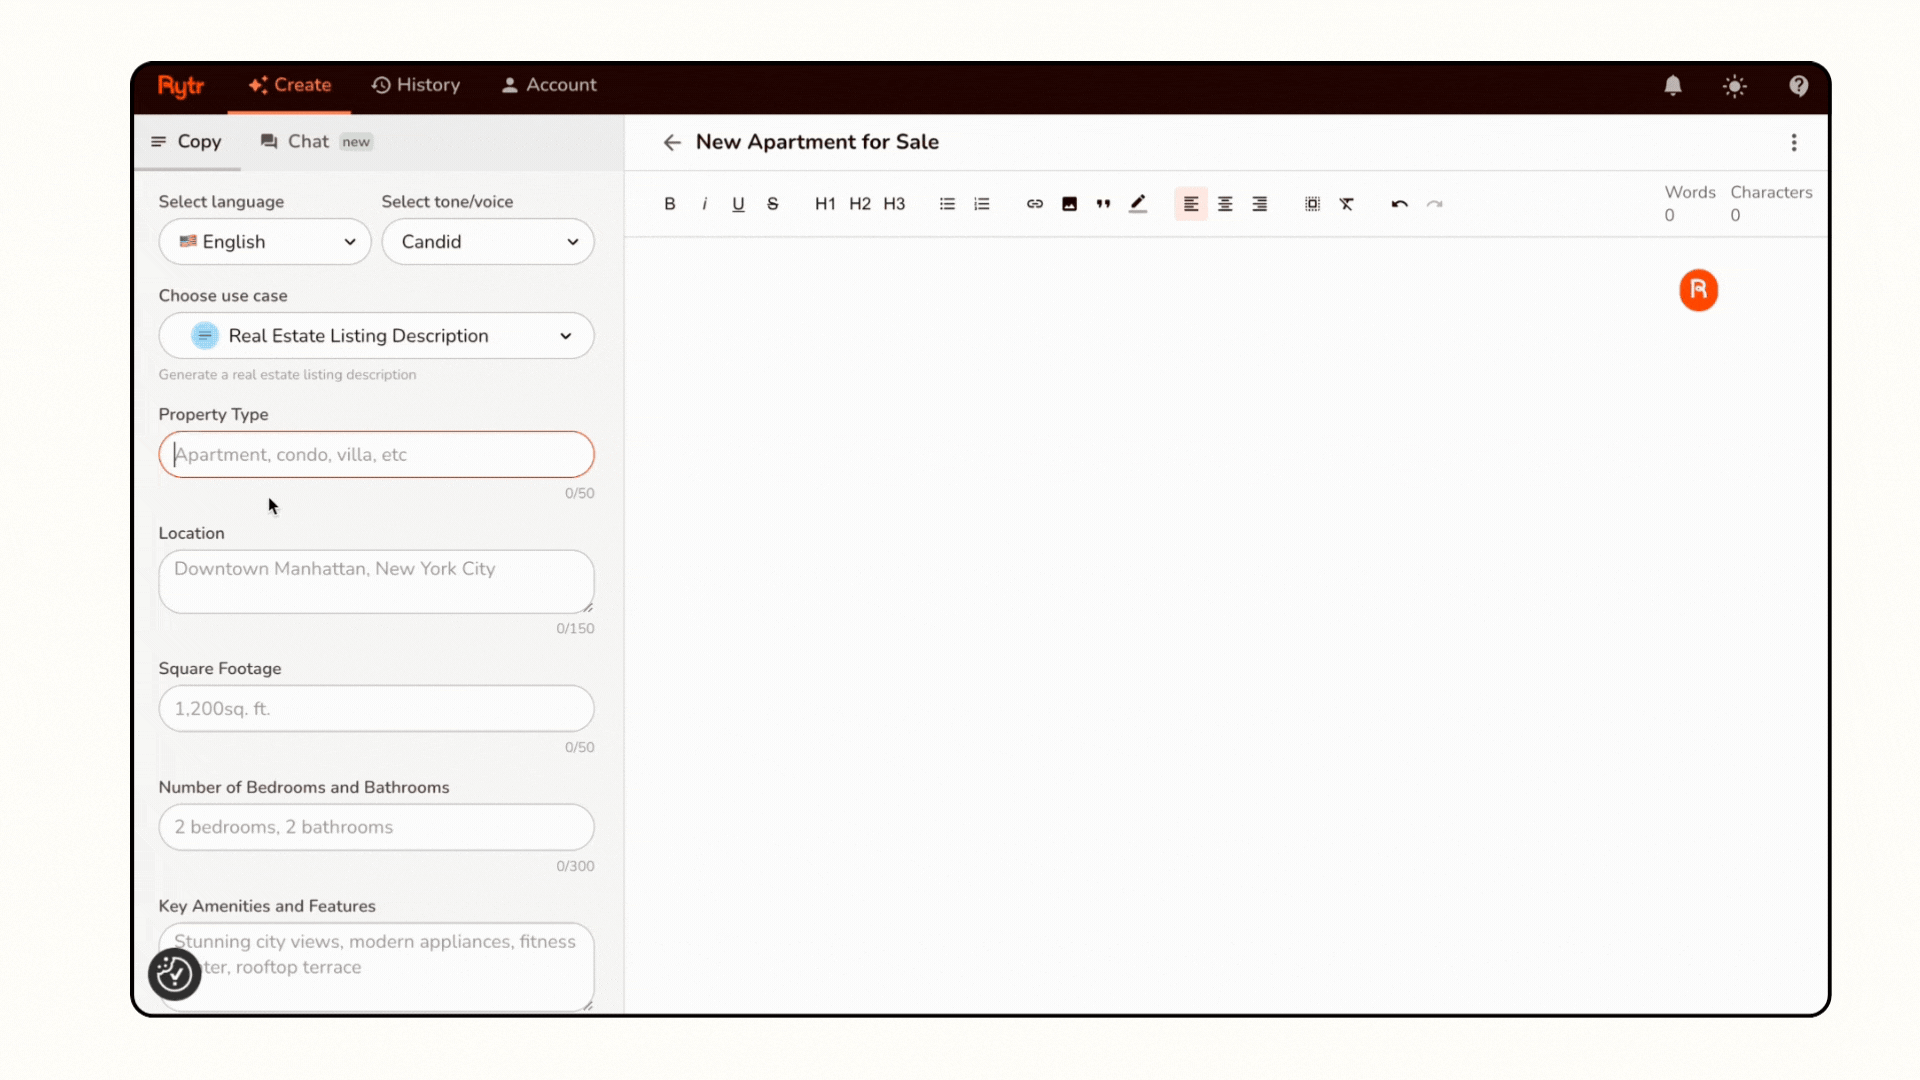Expand the Candid tone dropdown
Image resolution: width=1920 pixels, height=1080 pixels.
(488, 242)
